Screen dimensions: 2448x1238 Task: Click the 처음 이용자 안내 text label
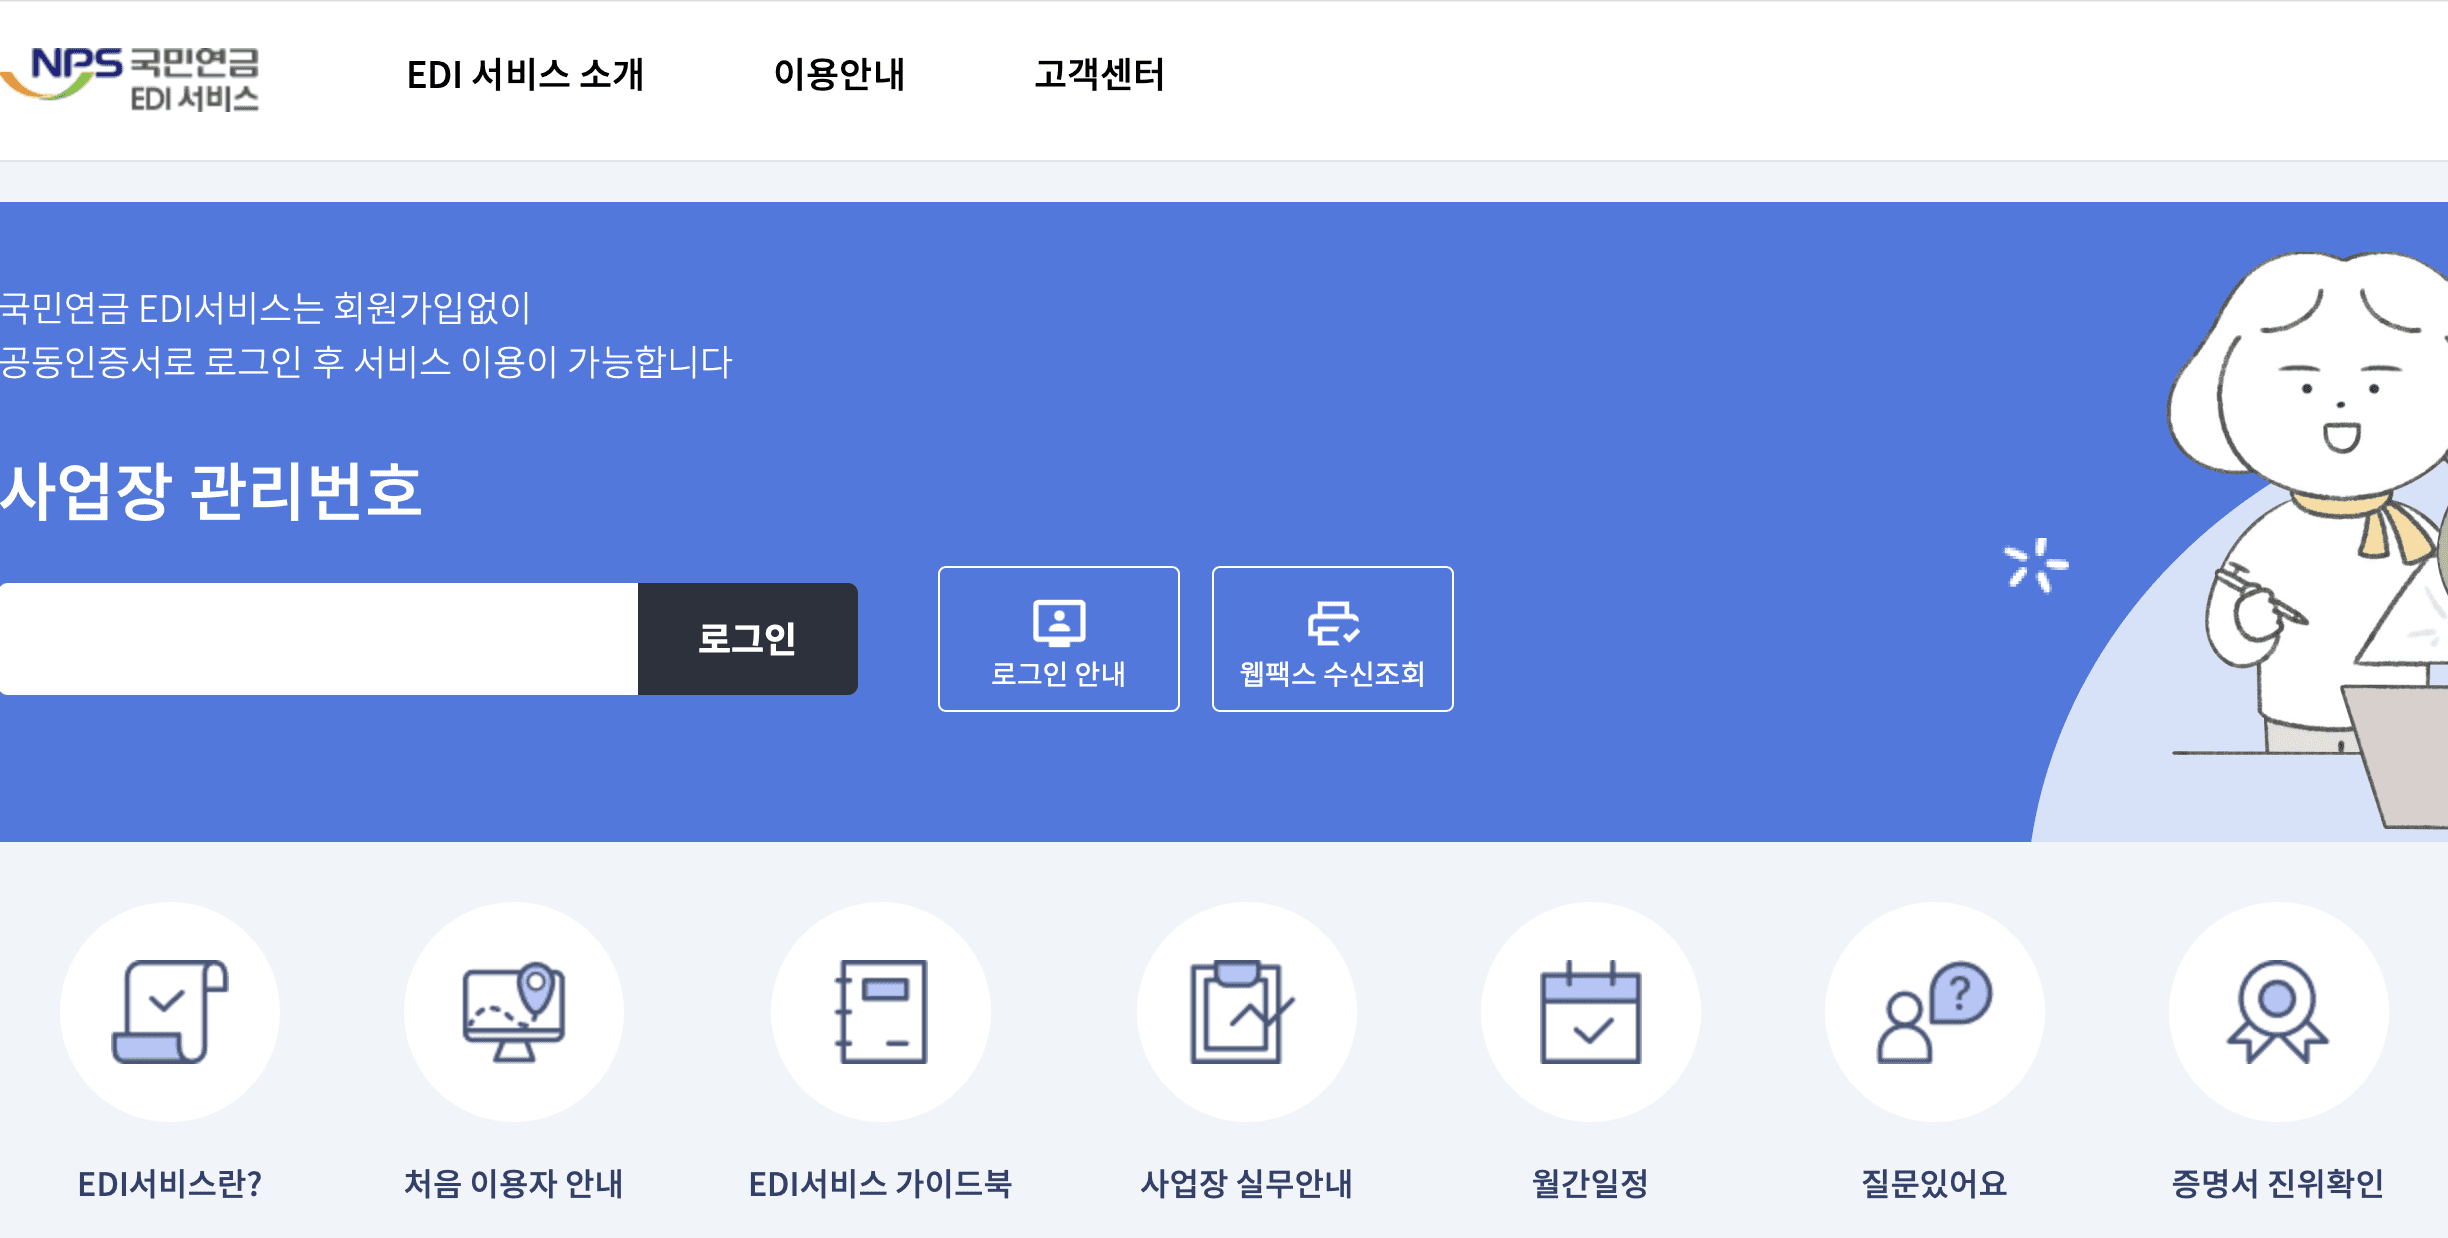(x=514, y=1184)
